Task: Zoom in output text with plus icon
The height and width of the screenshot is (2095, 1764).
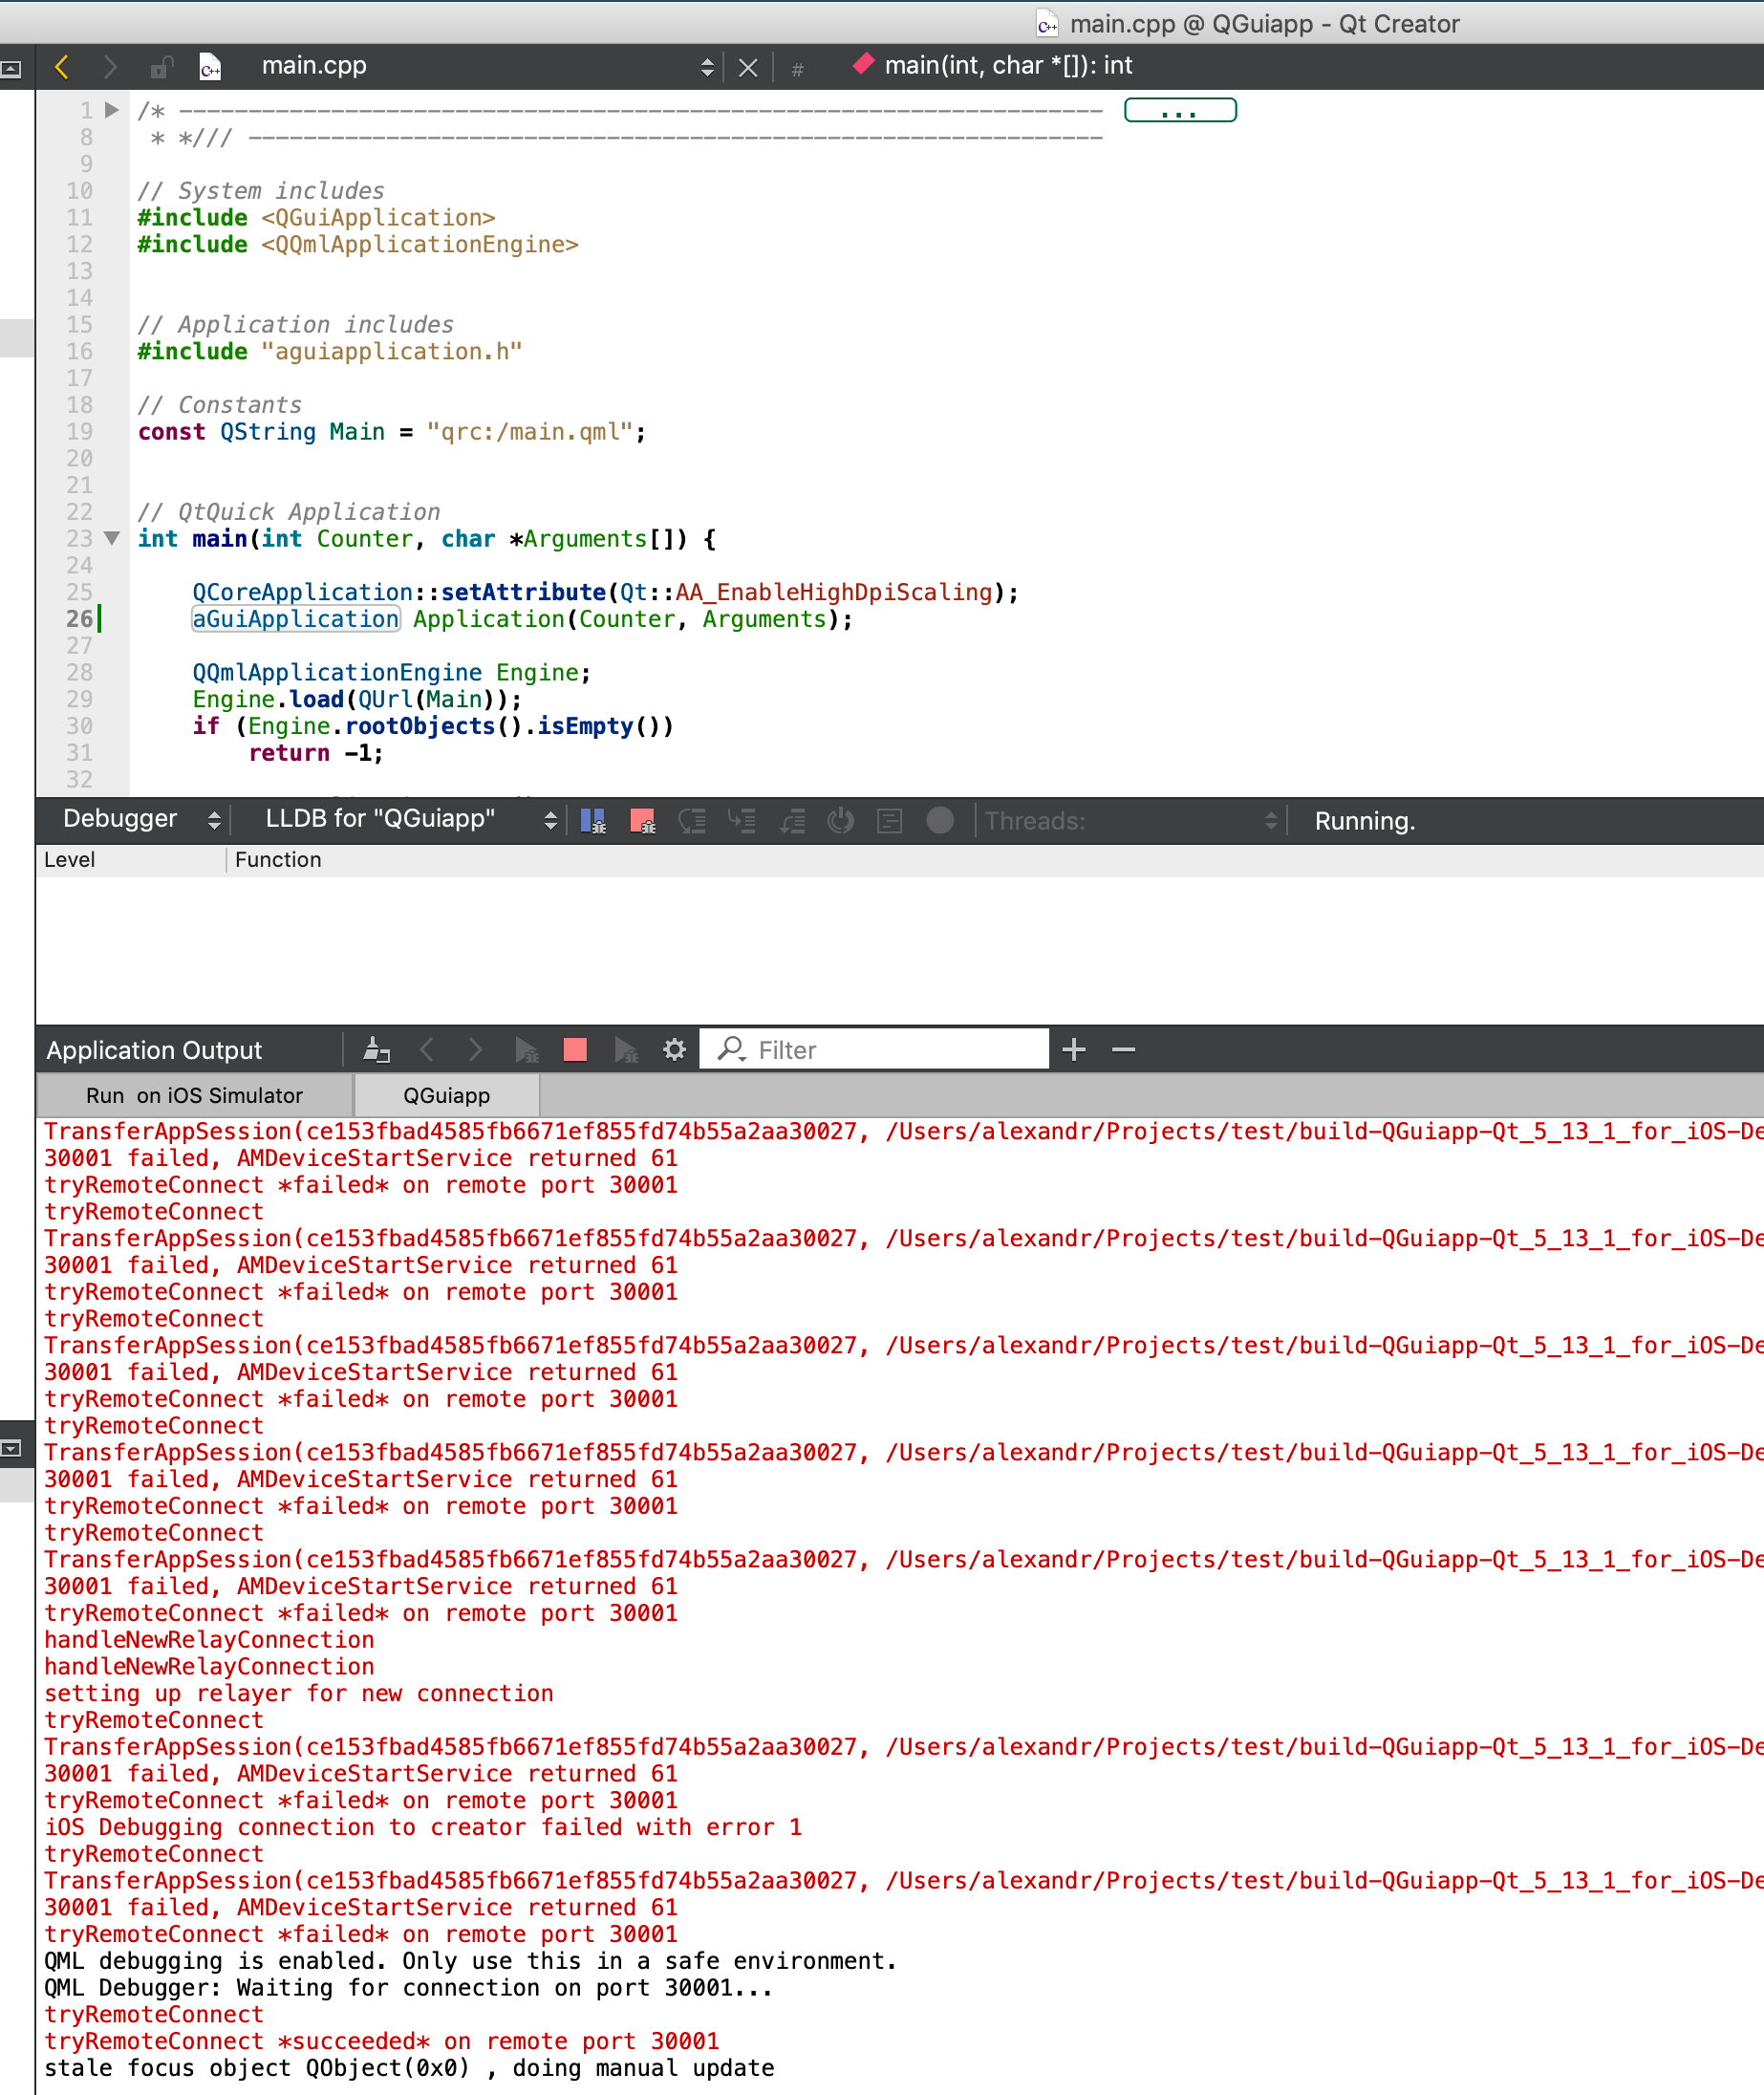Action: click(x=1074, y=1050)
